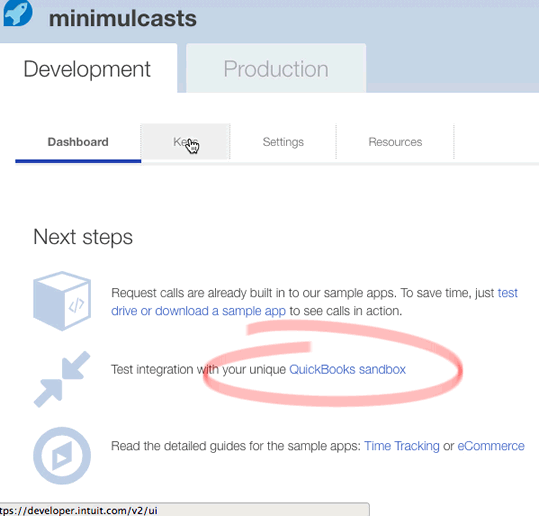This screenshot has width=539, height=516.
Task: Switch to the Production tab
Action: 276,68
